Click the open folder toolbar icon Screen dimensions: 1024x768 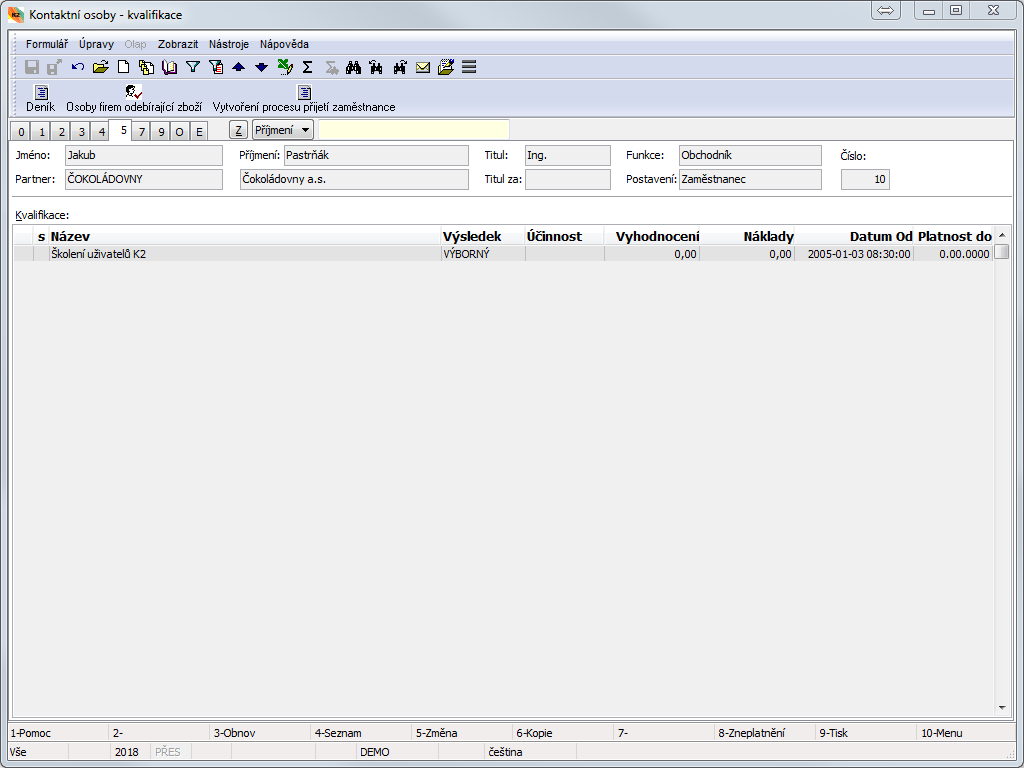click(100, 67)
